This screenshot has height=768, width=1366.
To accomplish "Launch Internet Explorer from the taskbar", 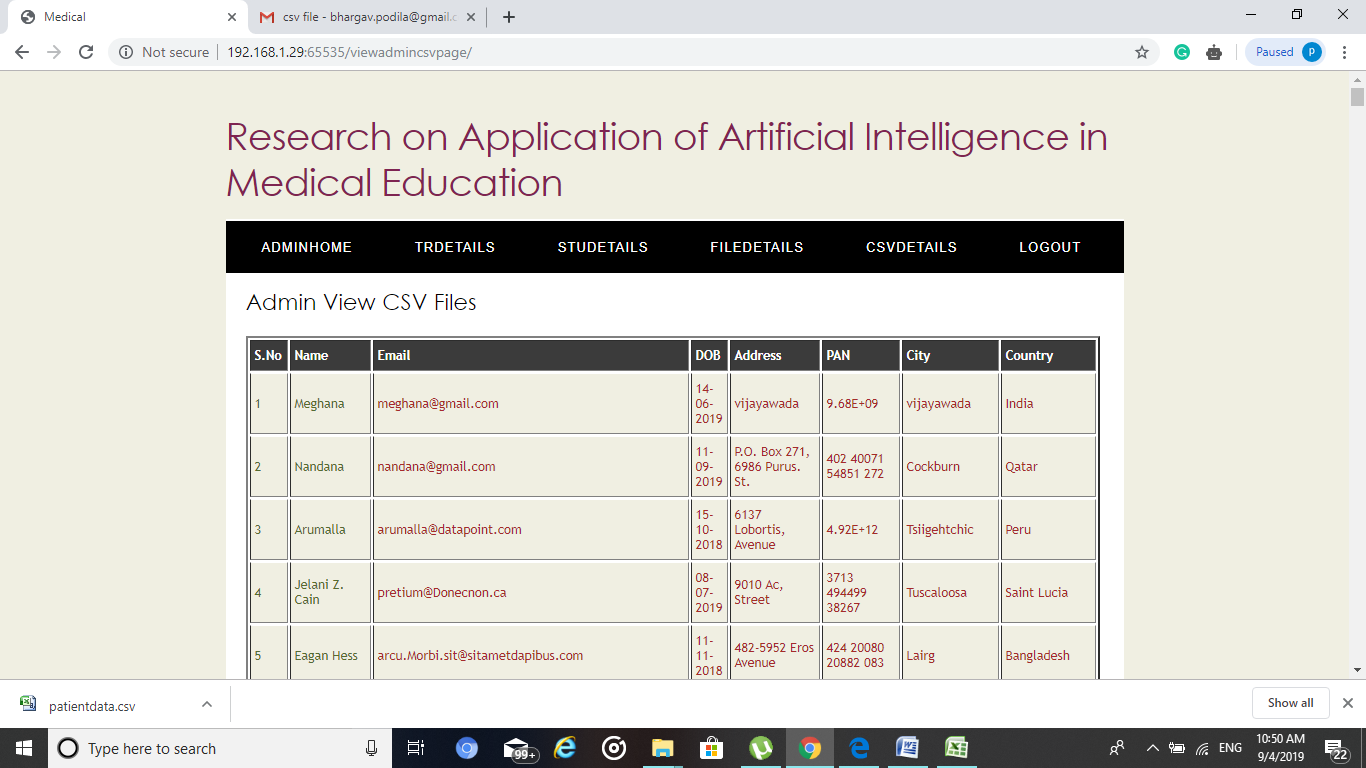I will (x=566, y=748).
